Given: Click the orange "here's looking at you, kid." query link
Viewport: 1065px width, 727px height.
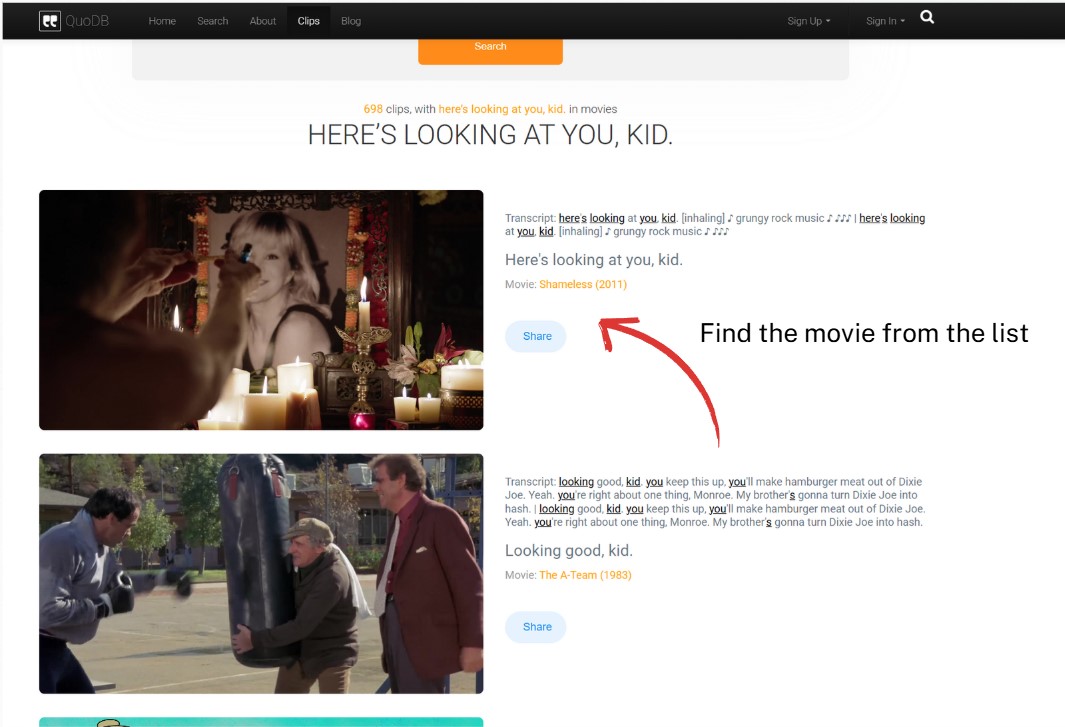Looking at the screenshot, I should pos(502,109).
